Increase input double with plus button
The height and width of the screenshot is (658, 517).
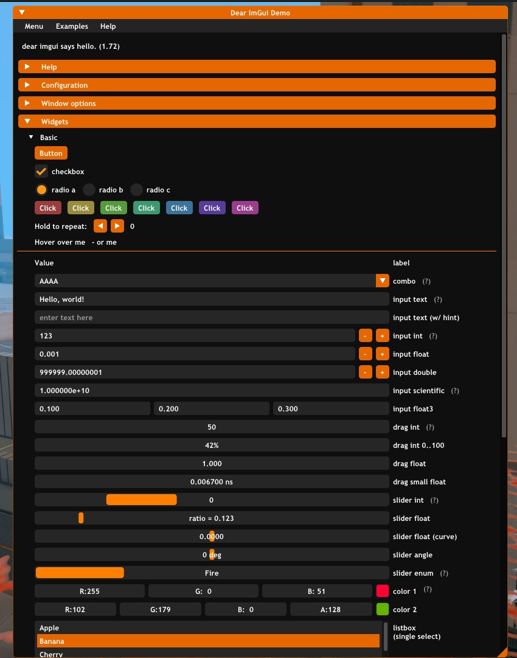click(x=382, y=372)
